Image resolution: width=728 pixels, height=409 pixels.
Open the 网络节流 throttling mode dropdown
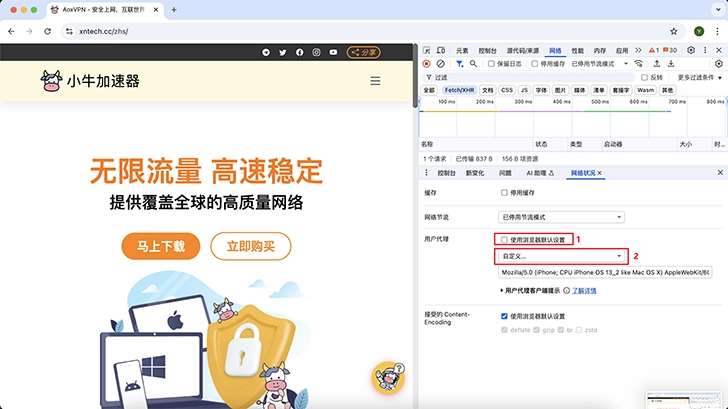click(561, 216)
